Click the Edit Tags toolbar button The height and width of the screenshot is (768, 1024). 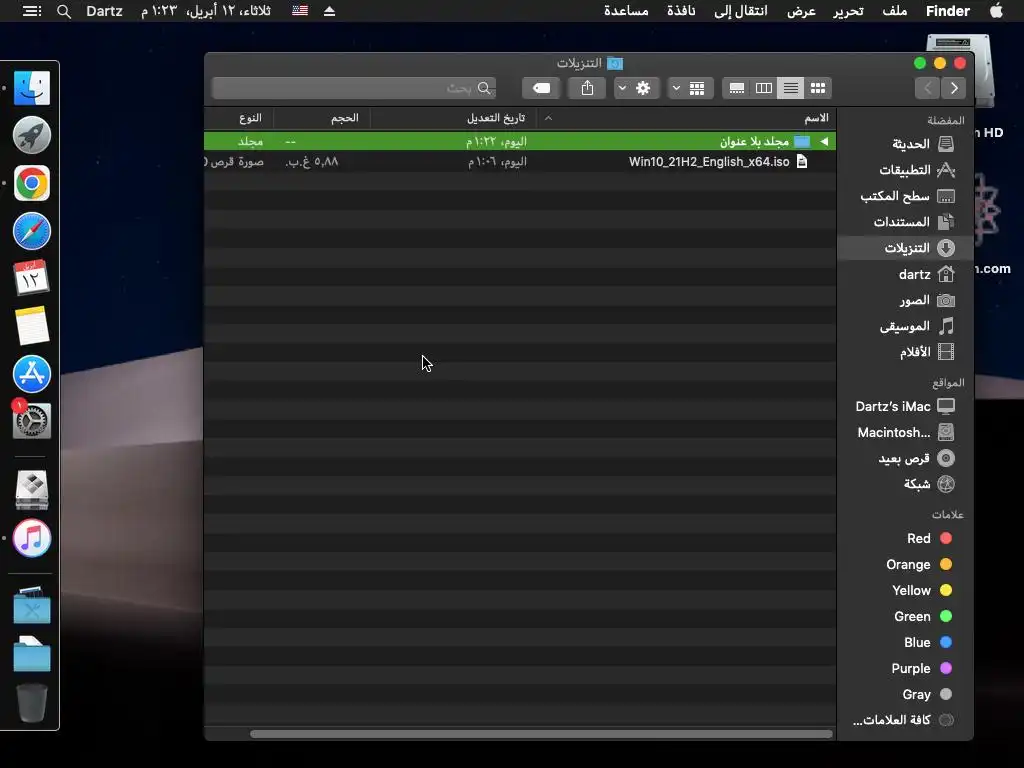[541, 88]
